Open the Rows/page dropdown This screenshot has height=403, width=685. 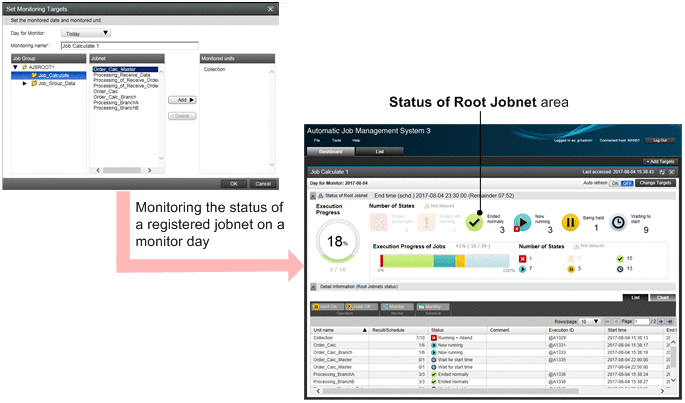(x=589, y=322)
